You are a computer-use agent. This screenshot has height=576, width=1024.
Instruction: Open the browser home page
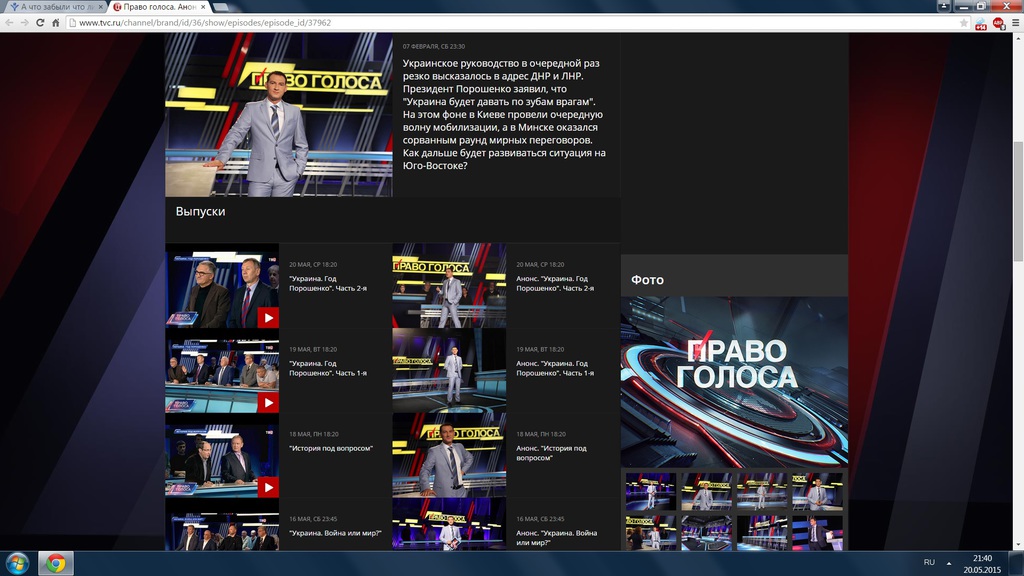coord(56,23)
